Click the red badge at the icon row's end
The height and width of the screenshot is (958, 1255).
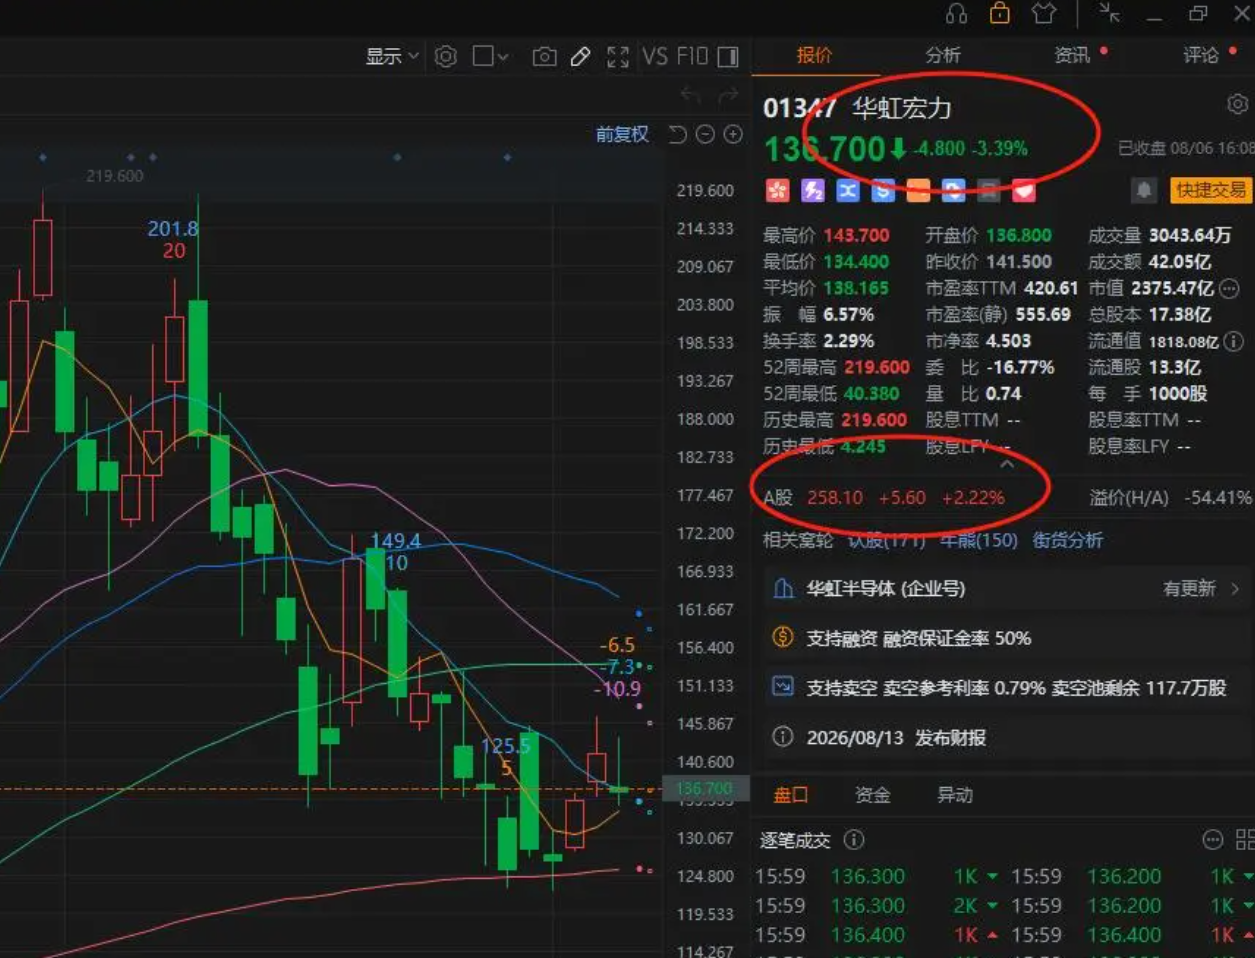click(1023, 191)
